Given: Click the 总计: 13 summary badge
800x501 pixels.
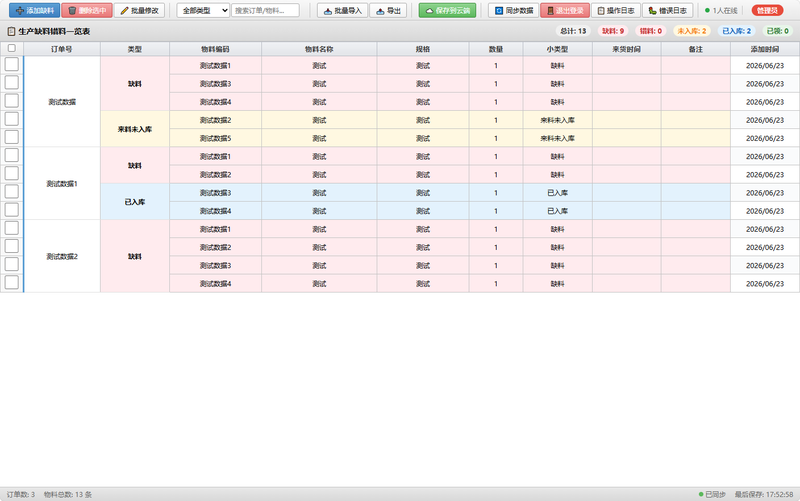Looking at the screenshot, I should point(573,31).
